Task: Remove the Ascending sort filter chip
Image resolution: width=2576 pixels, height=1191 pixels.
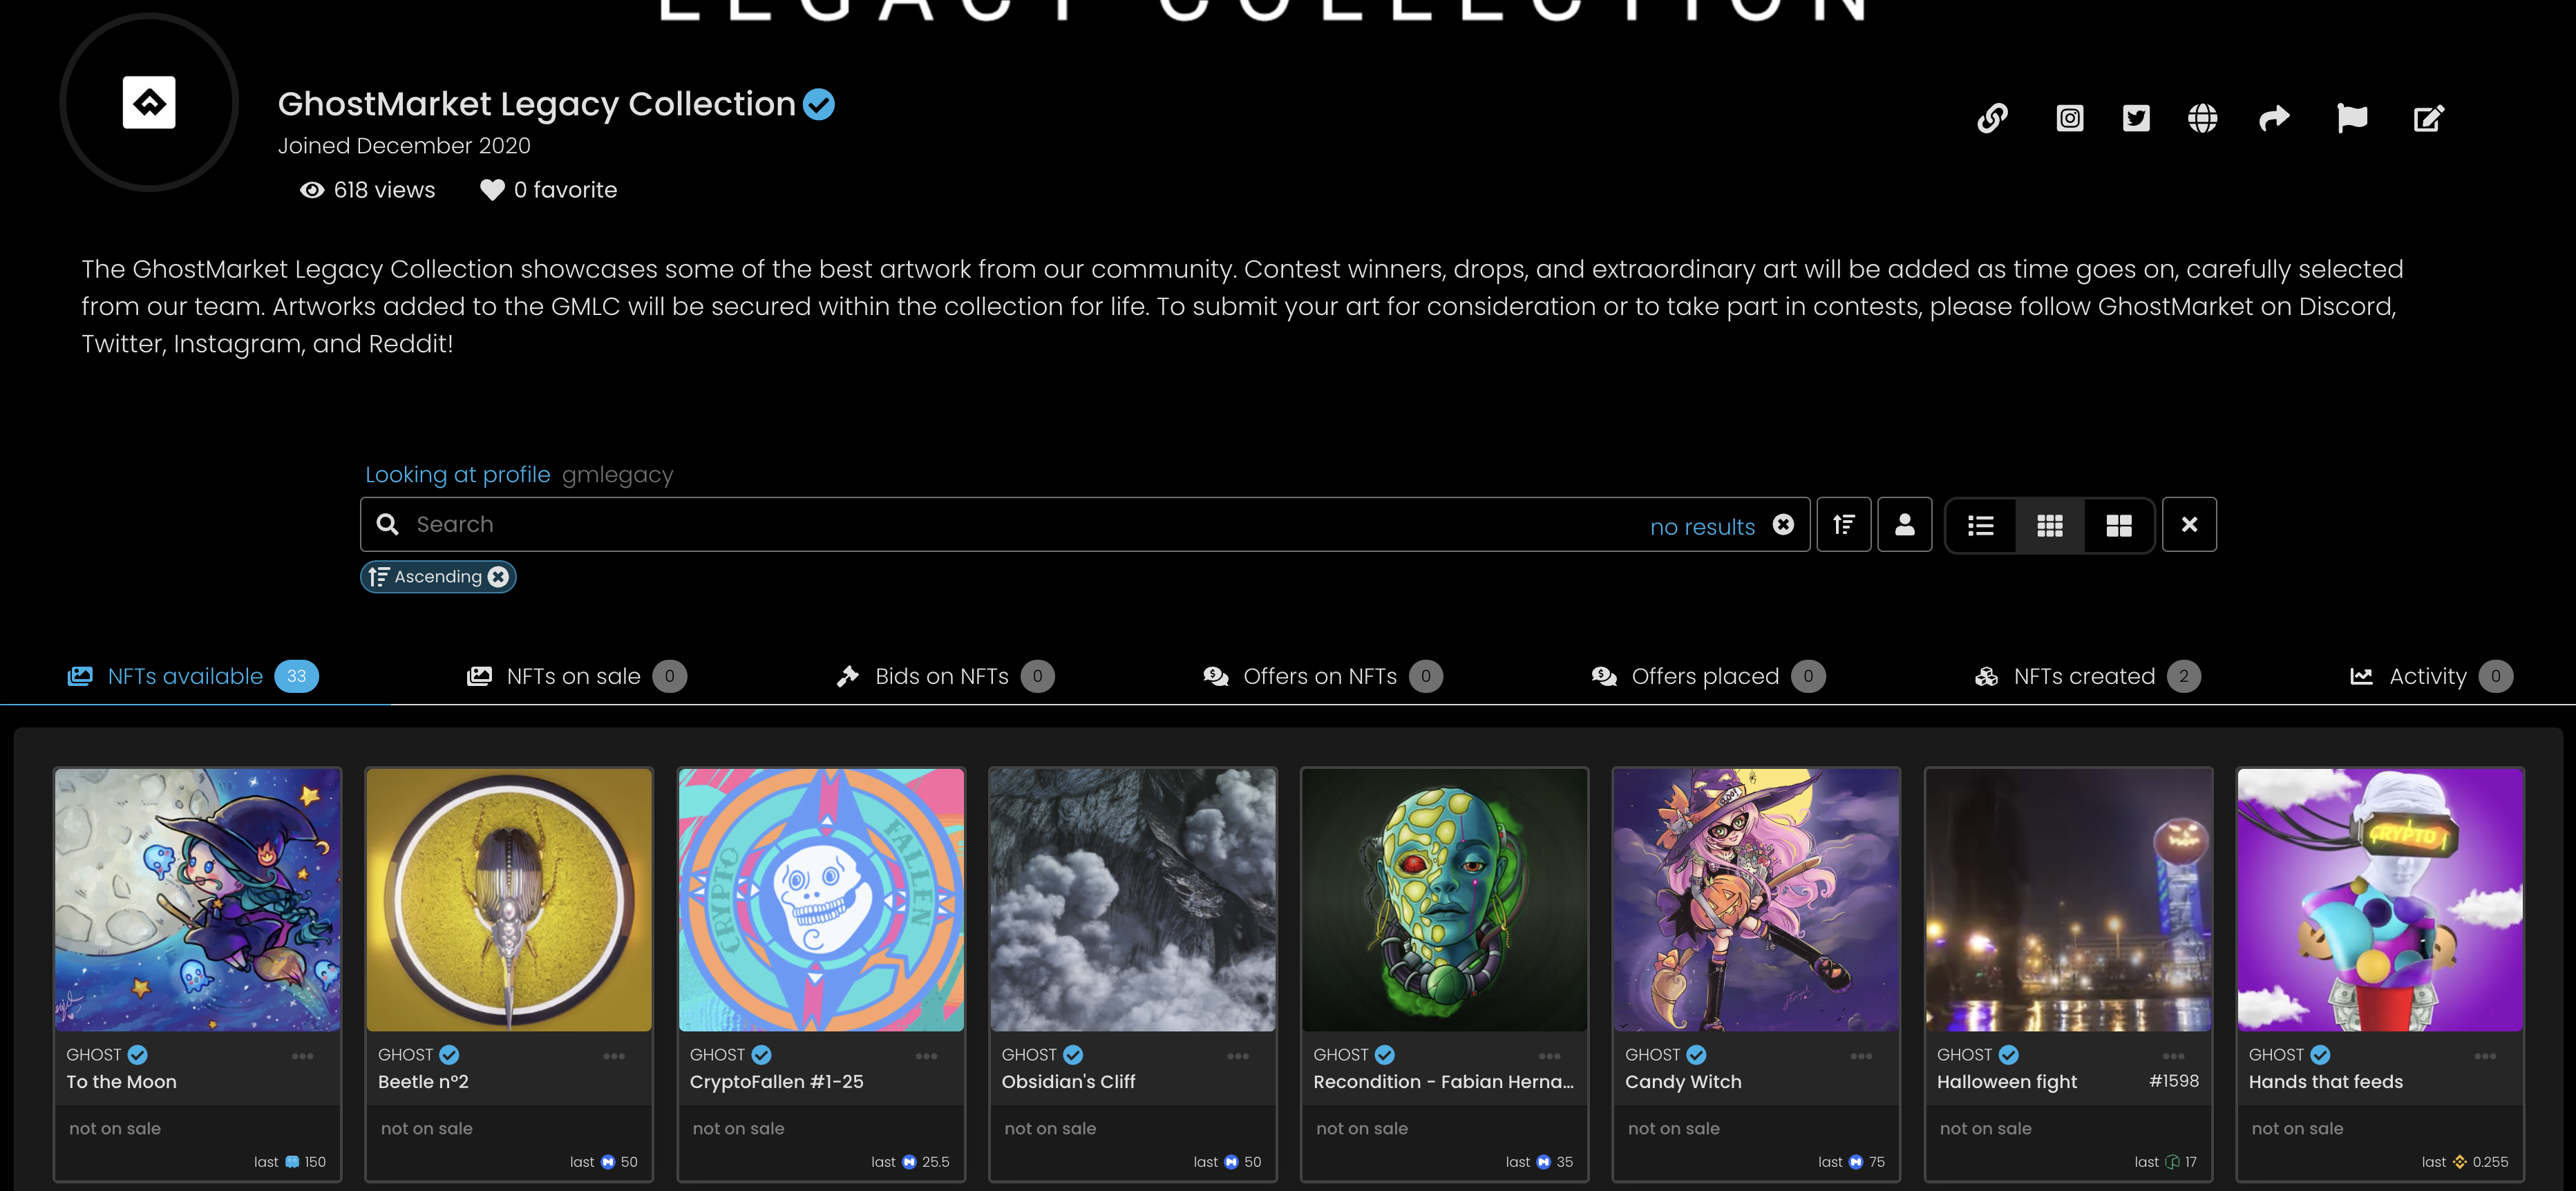Action: click(498, 577)
